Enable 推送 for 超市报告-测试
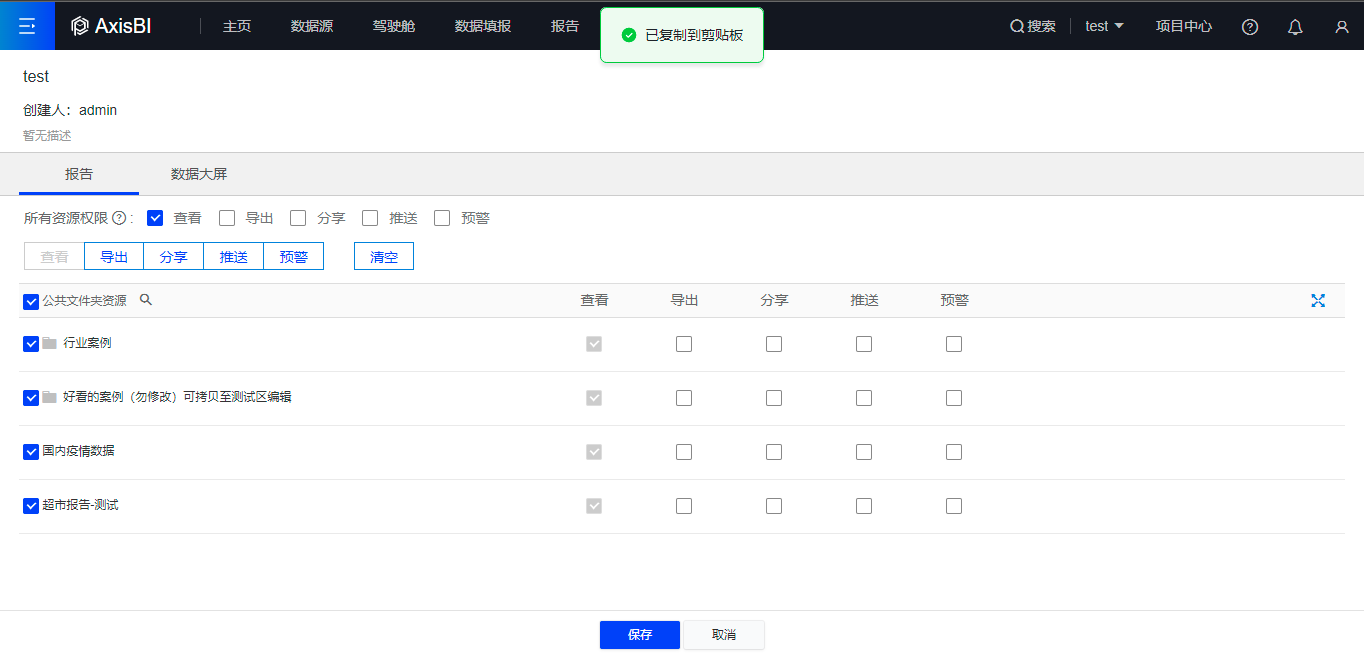Image resolution: width=1364 pixels, height=659 pixels. click(864, 506)
